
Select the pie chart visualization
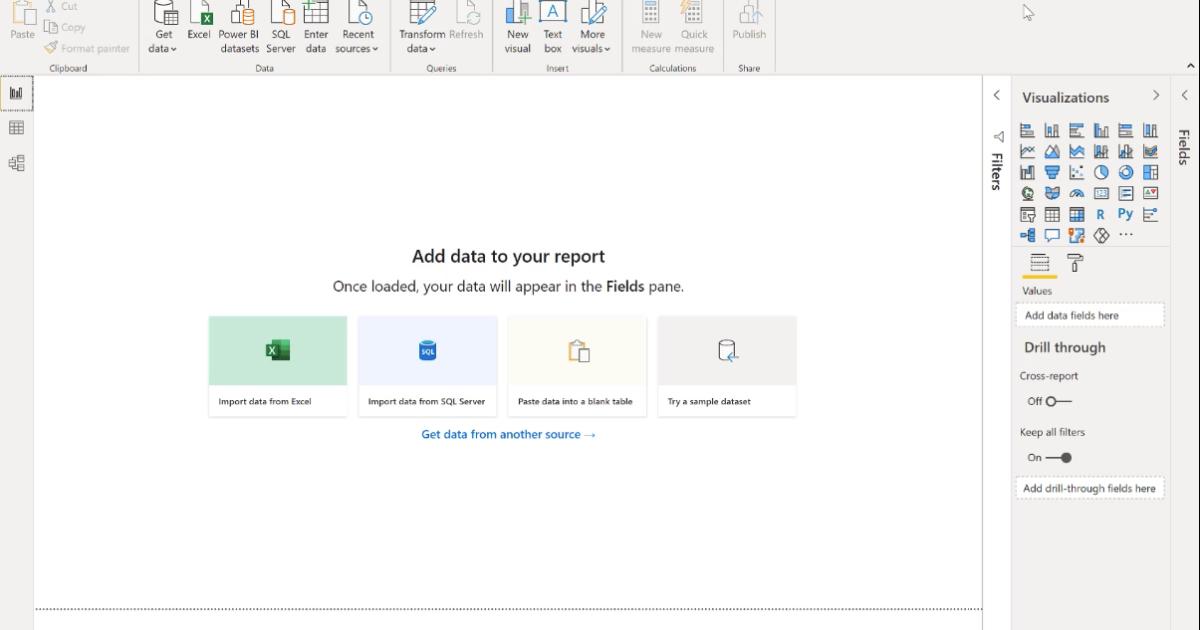(1100, 171)
